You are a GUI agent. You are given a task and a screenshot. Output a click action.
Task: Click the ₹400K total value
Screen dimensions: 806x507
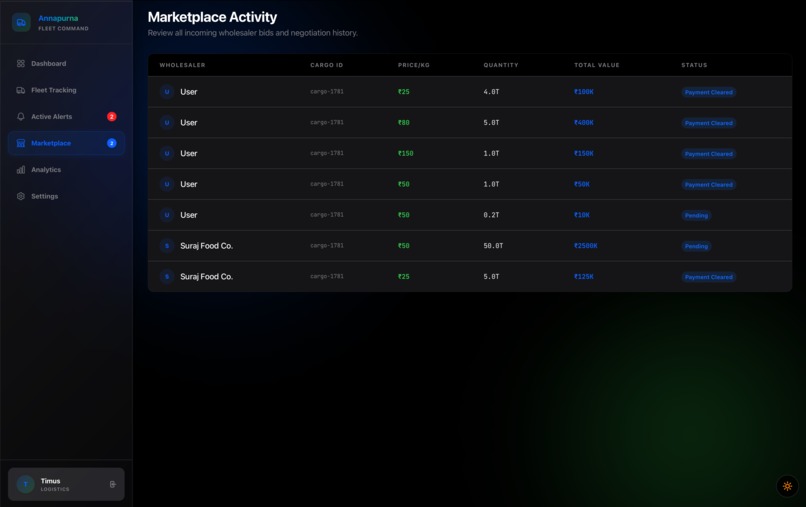[583, 123]
